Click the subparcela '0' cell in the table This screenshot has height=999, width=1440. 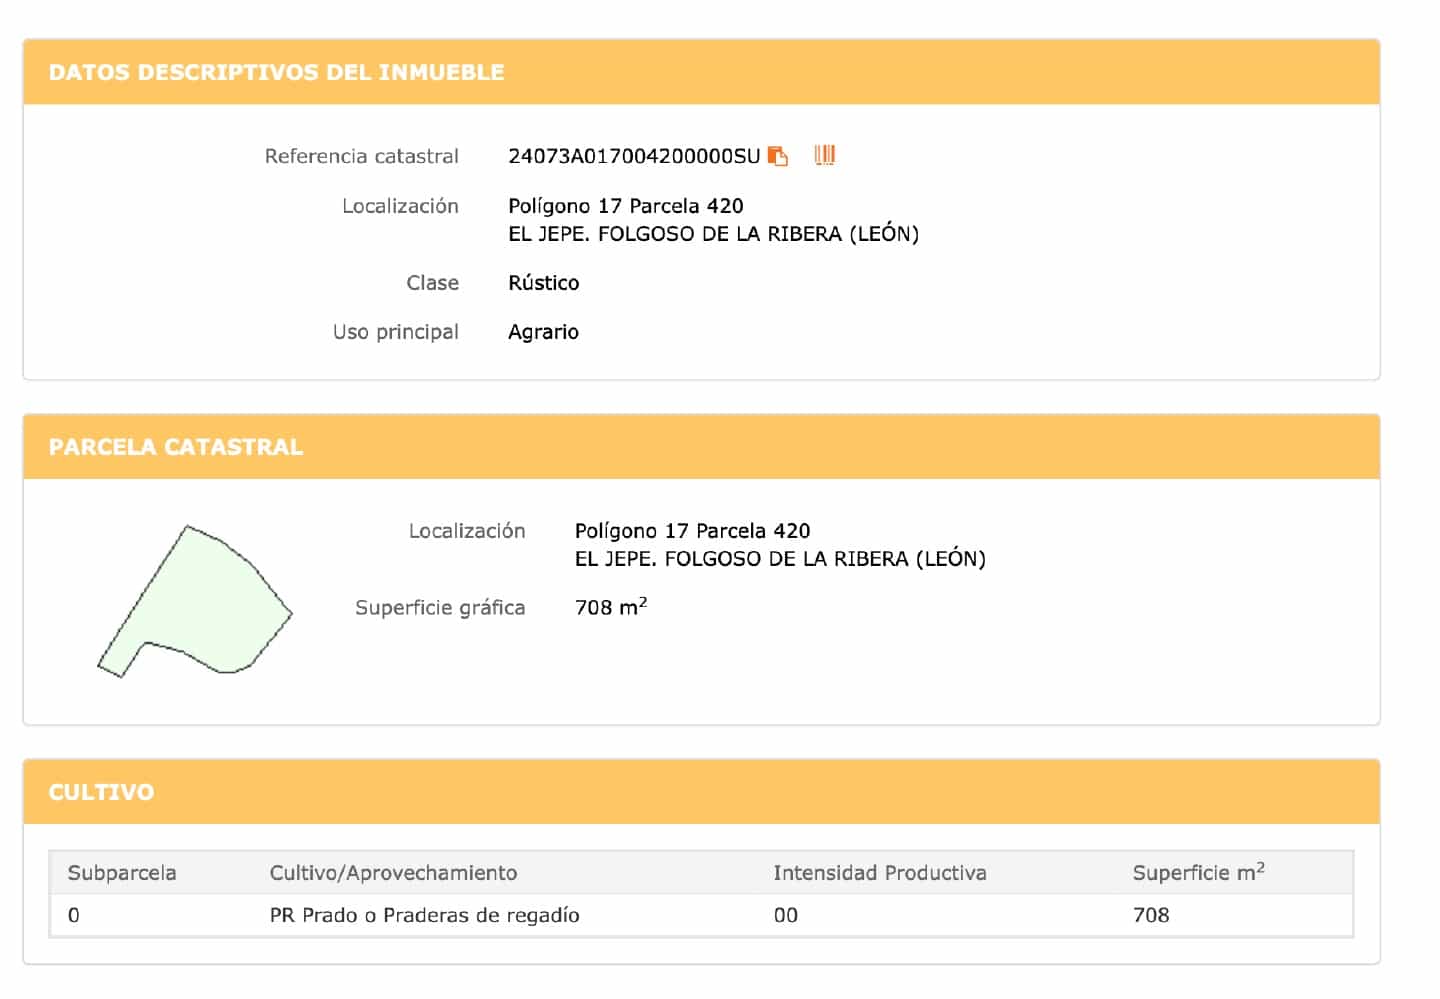tap(74, 915)
